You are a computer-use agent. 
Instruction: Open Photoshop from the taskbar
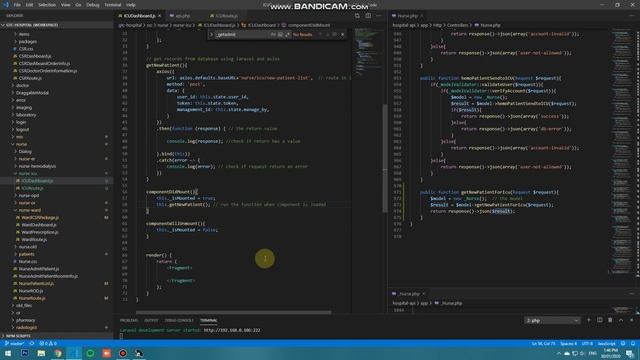coord(24,353)
